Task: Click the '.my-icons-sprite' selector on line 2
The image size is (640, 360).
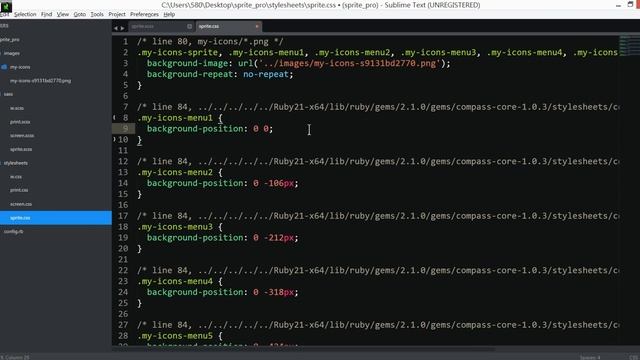Action: pyautogui.click(x=178, y=52)
